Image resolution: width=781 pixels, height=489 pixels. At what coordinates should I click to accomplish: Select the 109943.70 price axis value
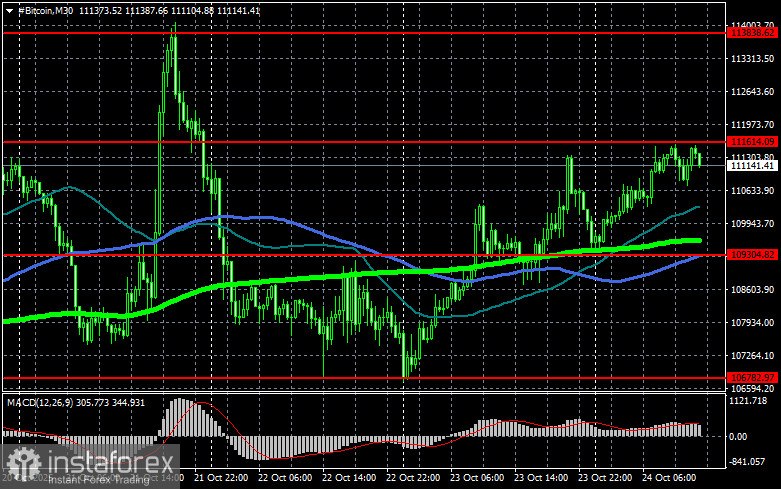pos(752,224)
